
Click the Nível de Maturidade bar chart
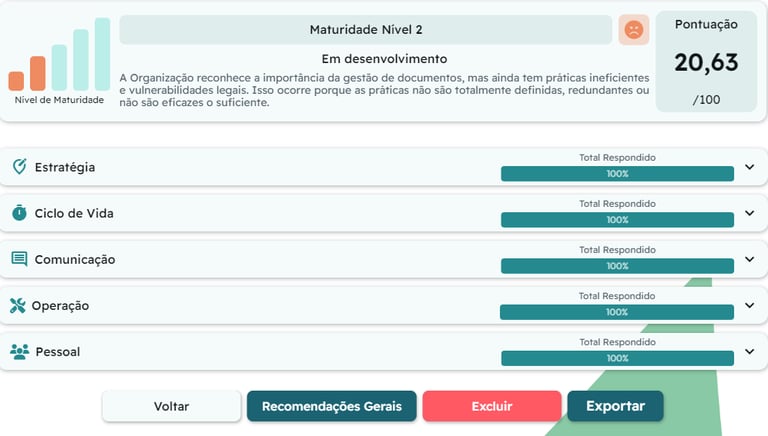coord(59,54)
